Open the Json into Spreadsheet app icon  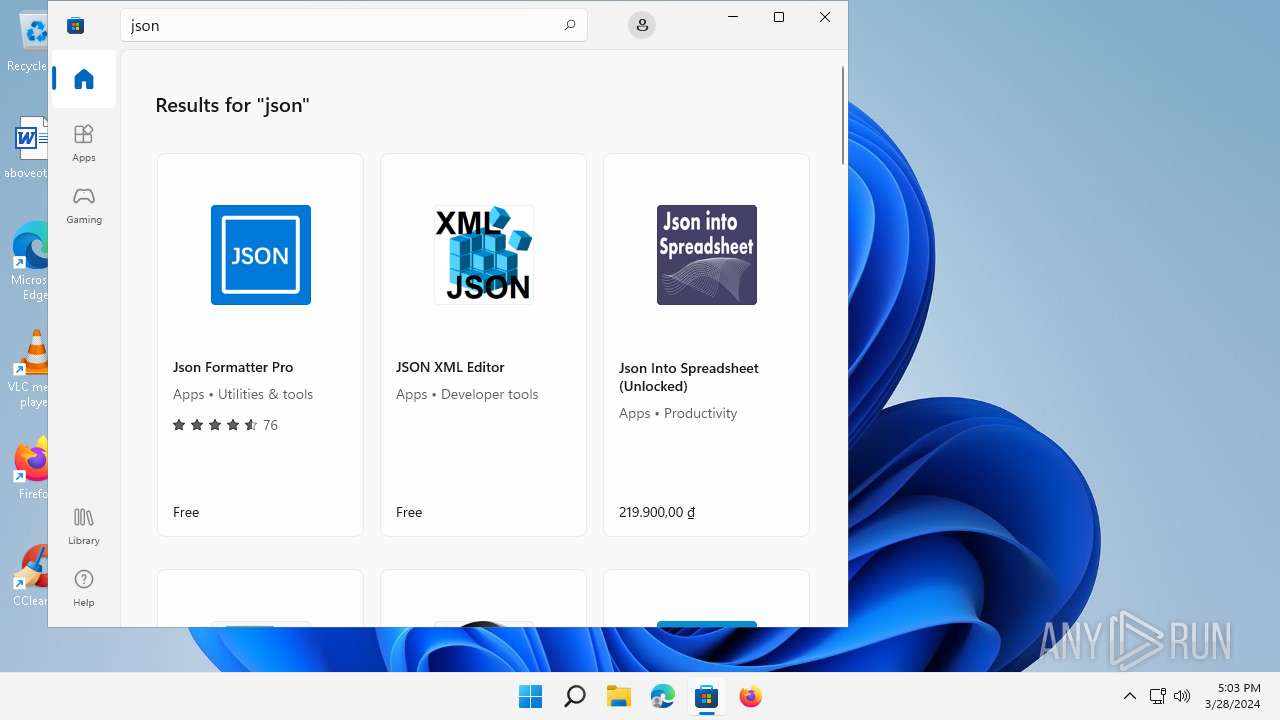point(707,255)
